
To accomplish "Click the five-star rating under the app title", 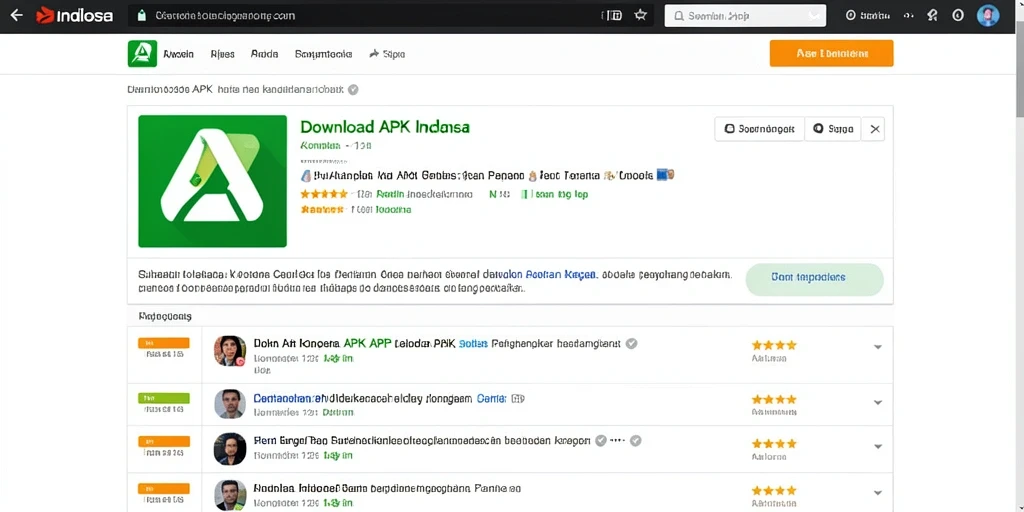I will [x=324, y=194].
